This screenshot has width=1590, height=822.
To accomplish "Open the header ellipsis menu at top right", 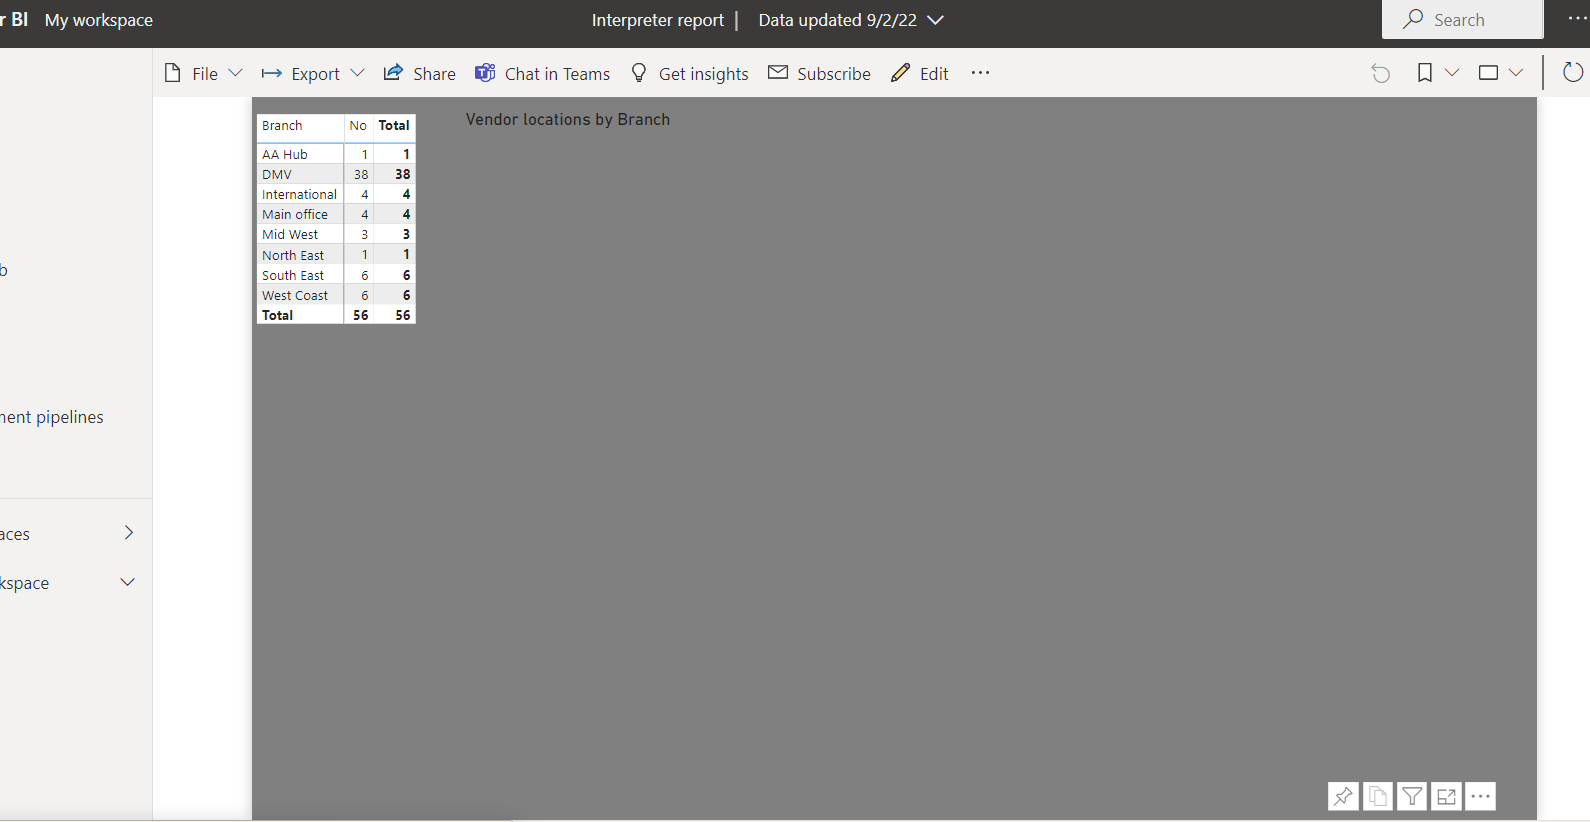I will (1577, 19).
